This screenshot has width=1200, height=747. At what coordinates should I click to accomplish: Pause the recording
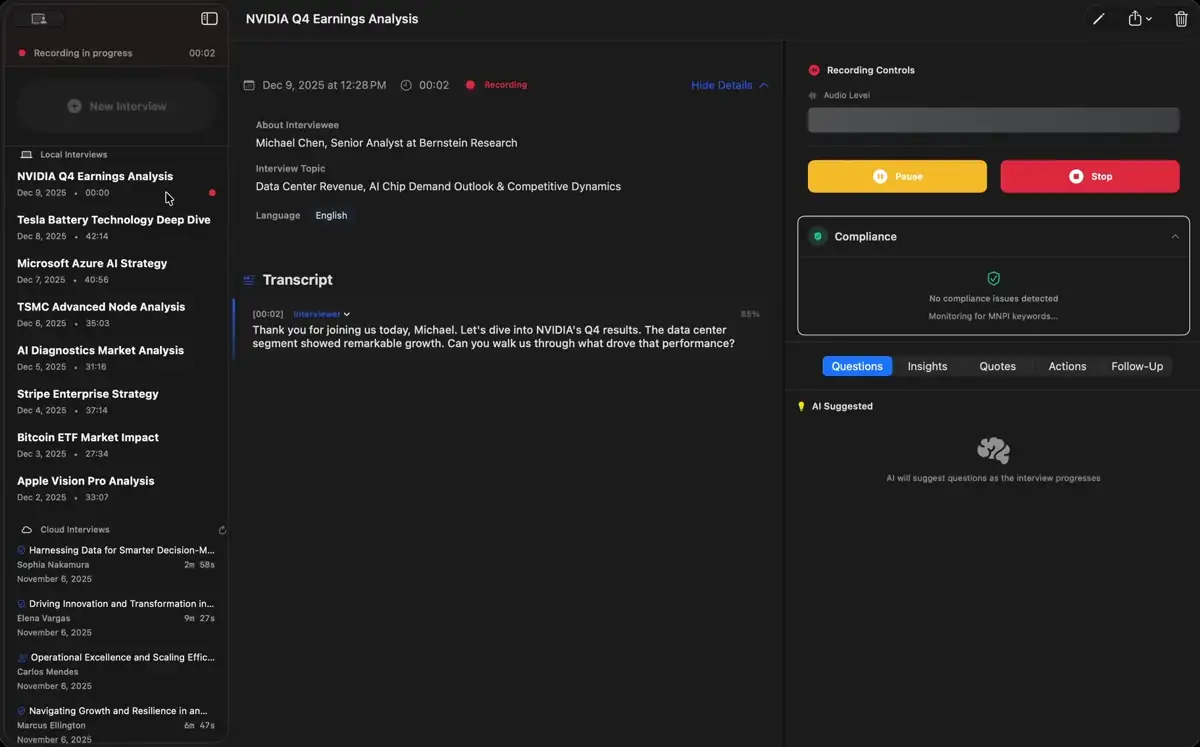click(x=897, y=177)
